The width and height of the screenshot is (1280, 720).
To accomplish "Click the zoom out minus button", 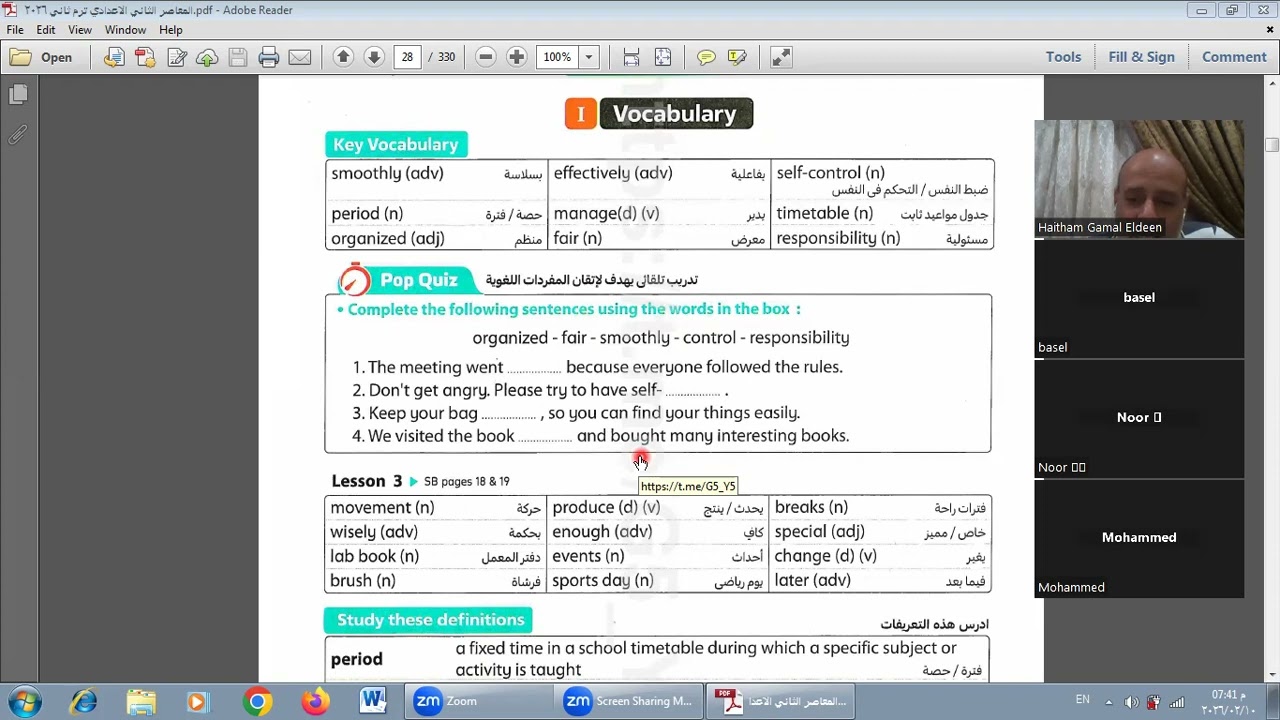I will coord(486,57).
